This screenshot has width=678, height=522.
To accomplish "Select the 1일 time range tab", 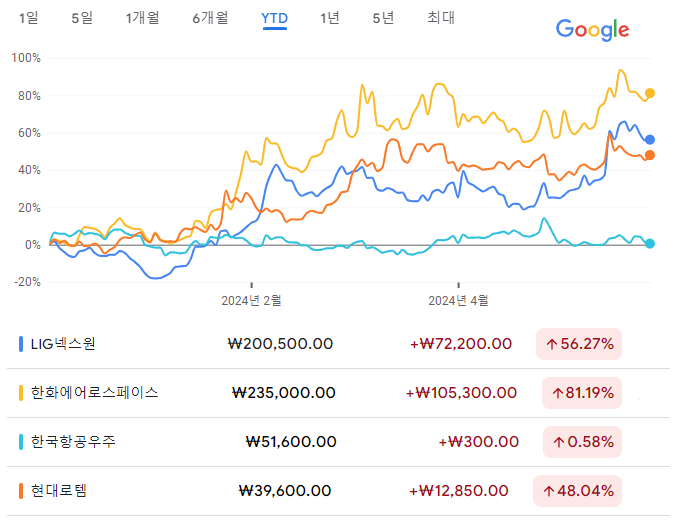I will tap(29, 18).
